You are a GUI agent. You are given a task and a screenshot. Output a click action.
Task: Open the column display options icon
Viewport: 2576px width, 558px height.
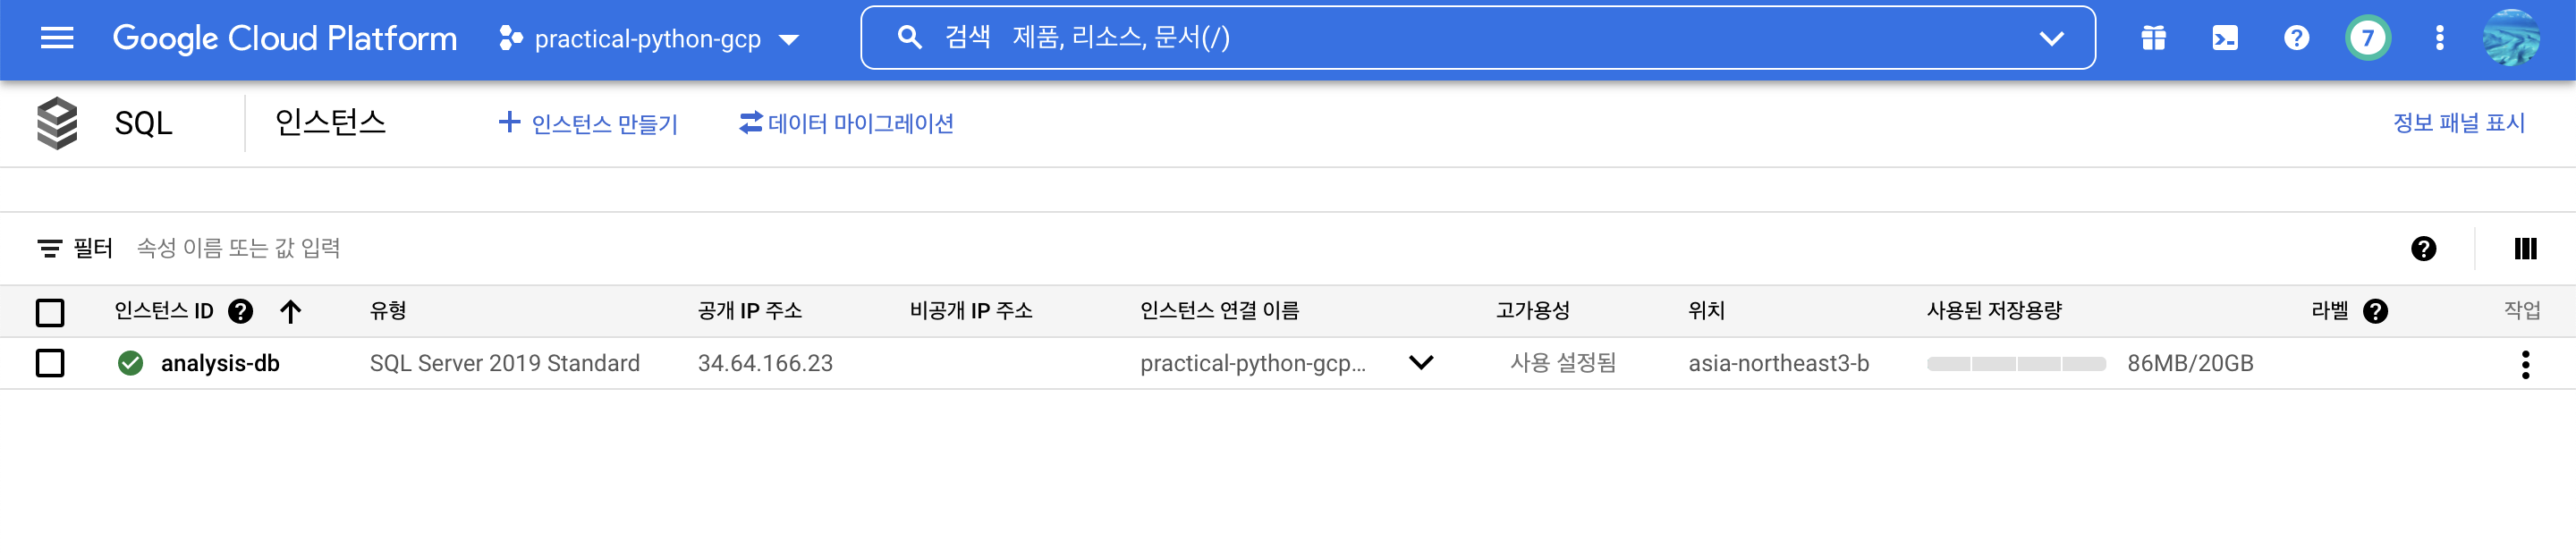(x=2525, y=248)
